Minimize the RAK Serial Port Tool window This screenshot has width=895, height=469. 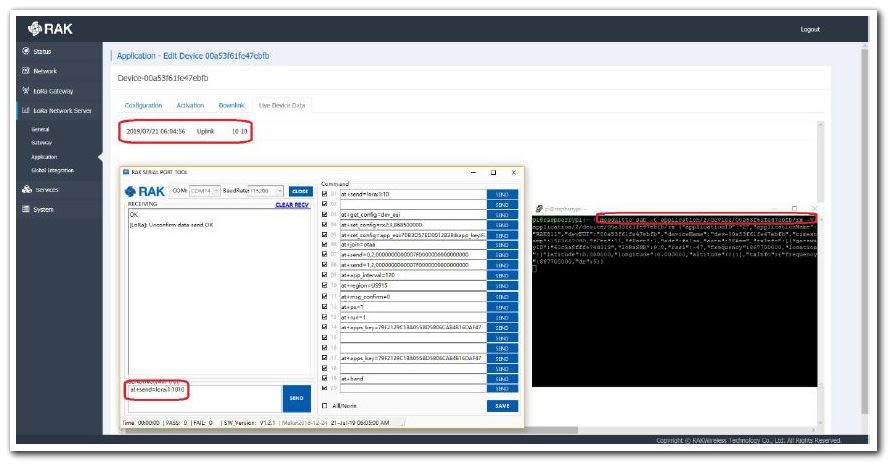(x=474, y=172)
